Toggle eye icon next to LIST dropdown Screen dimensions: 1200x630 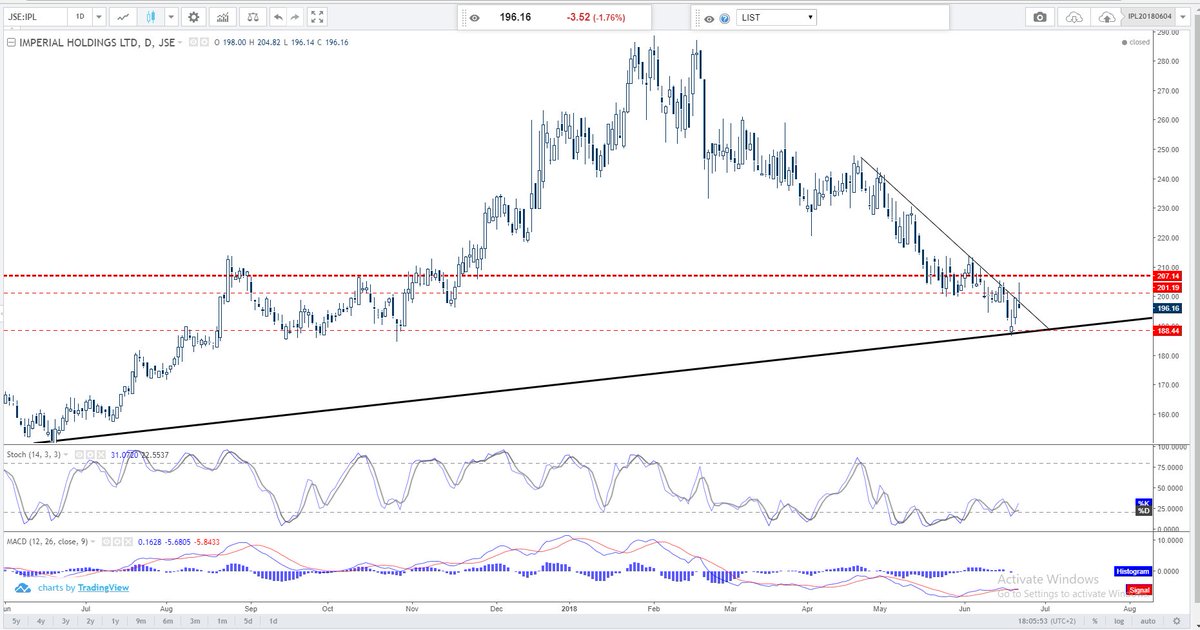click(x=709, y=18)
